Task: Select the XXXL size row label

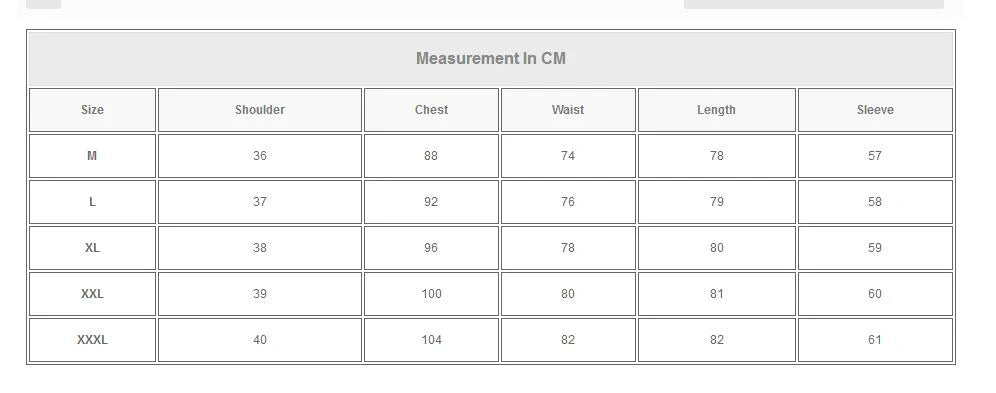Action: click(x=92, y=340)
